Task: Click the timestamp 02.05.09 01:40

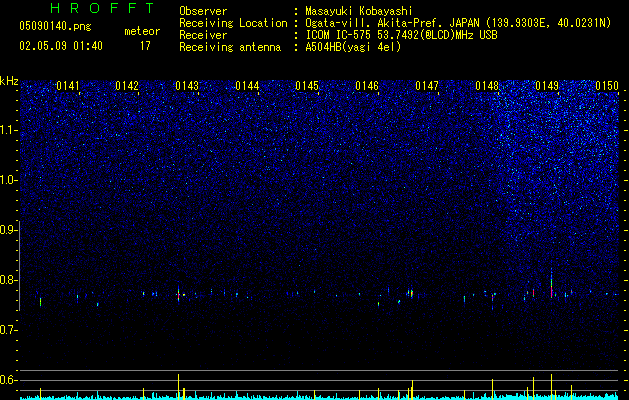Action: click(61, 46)
